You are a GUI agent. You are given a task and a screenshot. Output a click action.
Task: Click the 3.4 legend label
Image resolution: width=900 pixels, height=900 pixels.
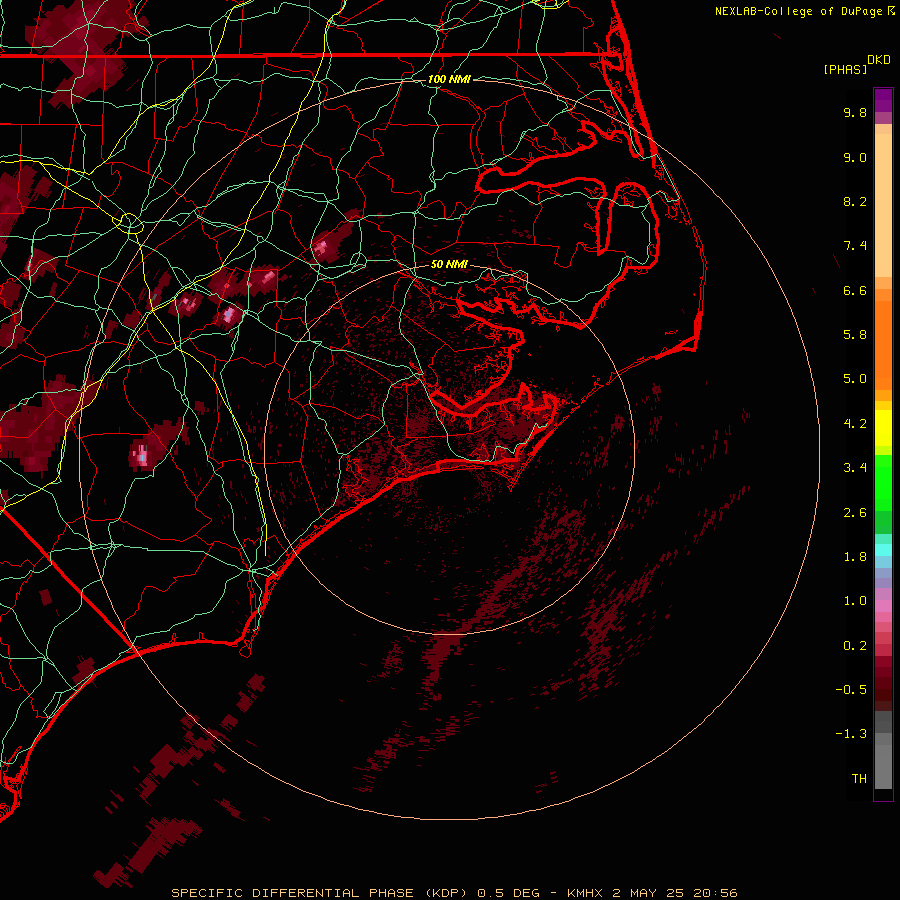[x=855, y=468]
